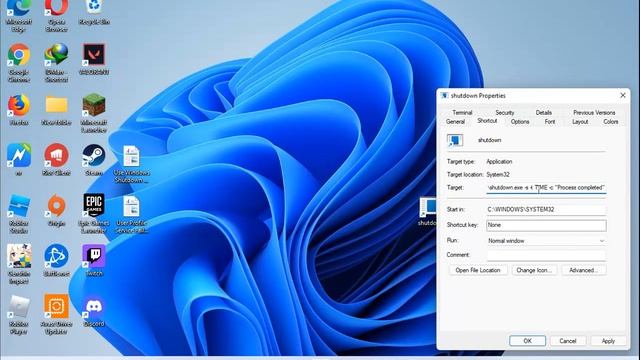Select the Steam desktop shortcut
Image resolution: width=640 pixels, height=360 pixels.
point(94,159)
